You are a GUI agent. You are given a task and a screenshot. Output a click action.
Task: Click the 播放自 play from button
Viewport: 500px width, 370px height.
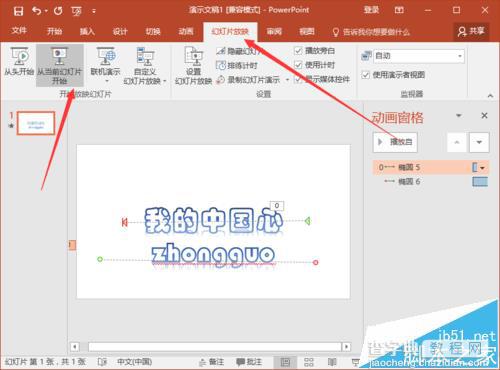pos(395,142)
